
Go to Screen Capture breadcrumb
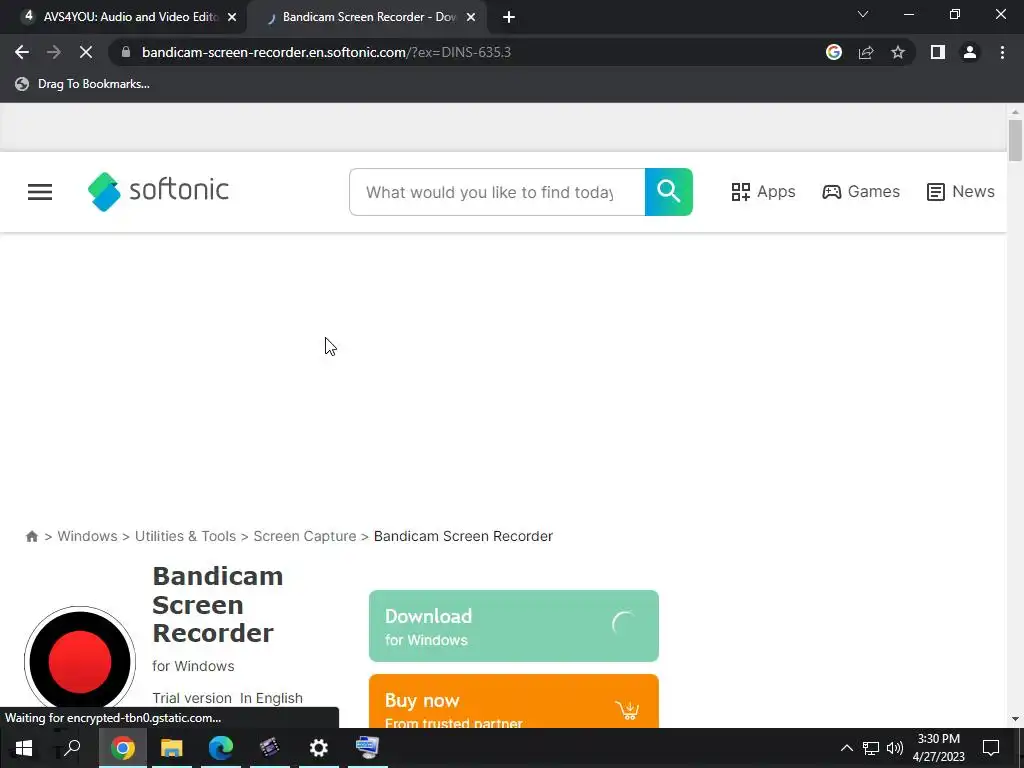(x=305, y=536)
